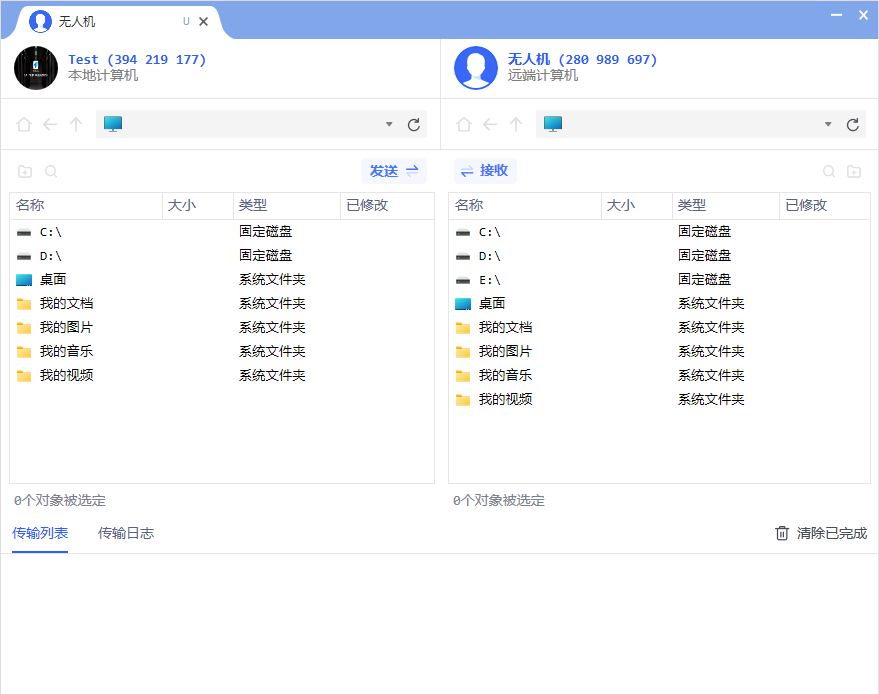The width and height of the screenshot is (879, 694).
Task: Select remote 我的文档 folder
Action: [x=659, y=328]
